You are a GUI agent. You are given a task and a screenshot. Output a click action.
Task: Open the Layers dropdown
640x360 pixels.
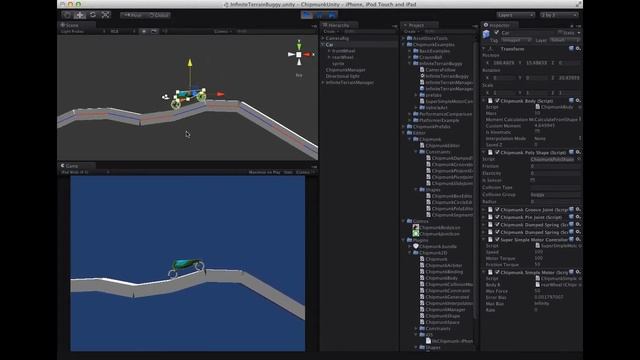516,15
